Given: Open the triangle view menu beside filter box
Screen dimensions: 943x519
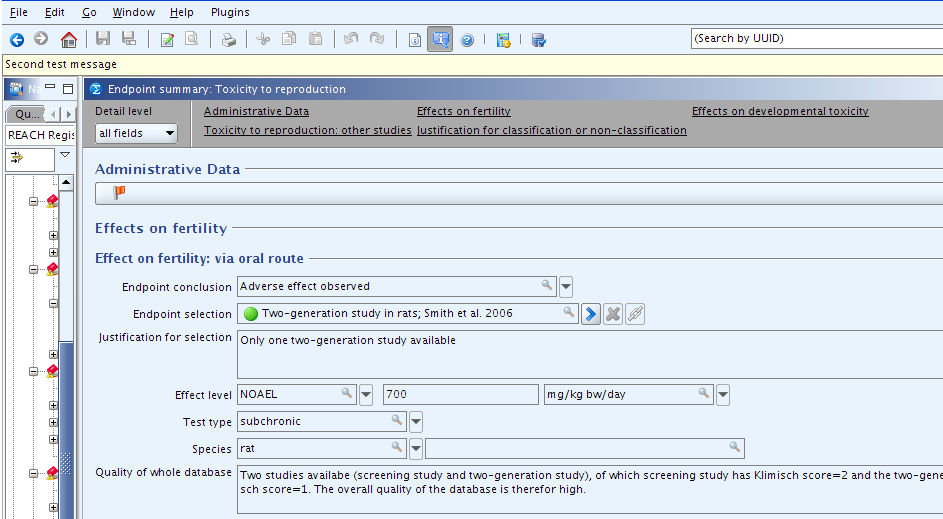Looking at the screenshot, I should pos(65,155).
